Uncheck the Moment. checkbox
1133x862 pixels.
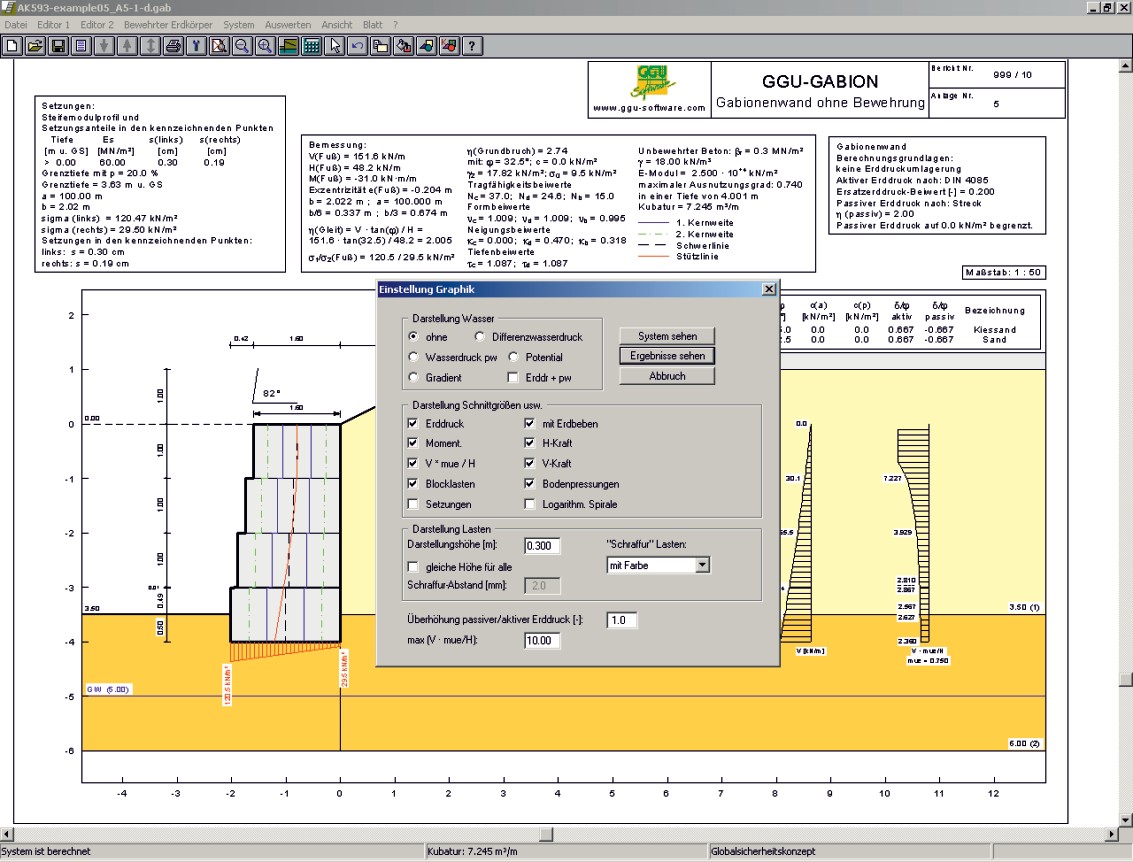[x=412, y=442]
